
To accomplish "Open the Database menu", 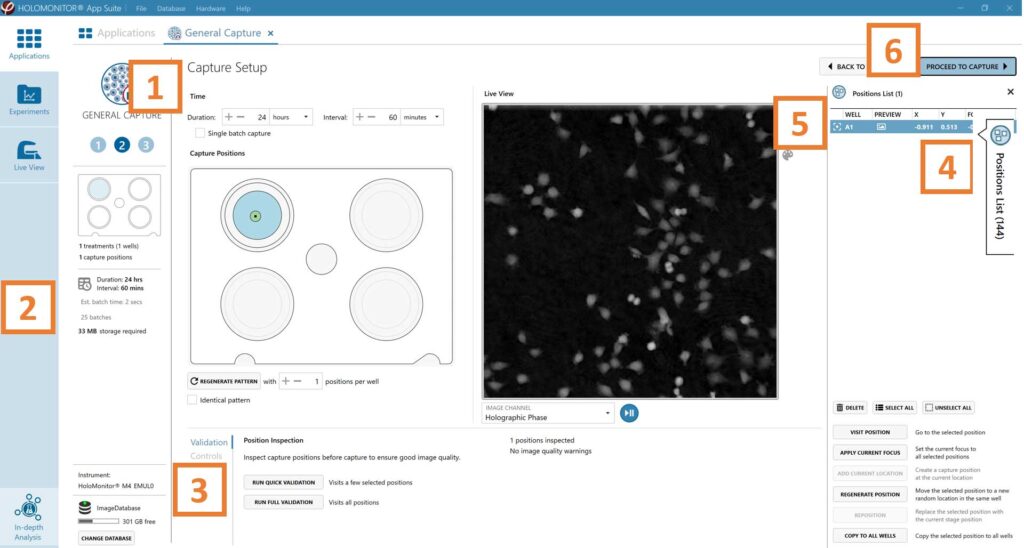I will (171, 8).
